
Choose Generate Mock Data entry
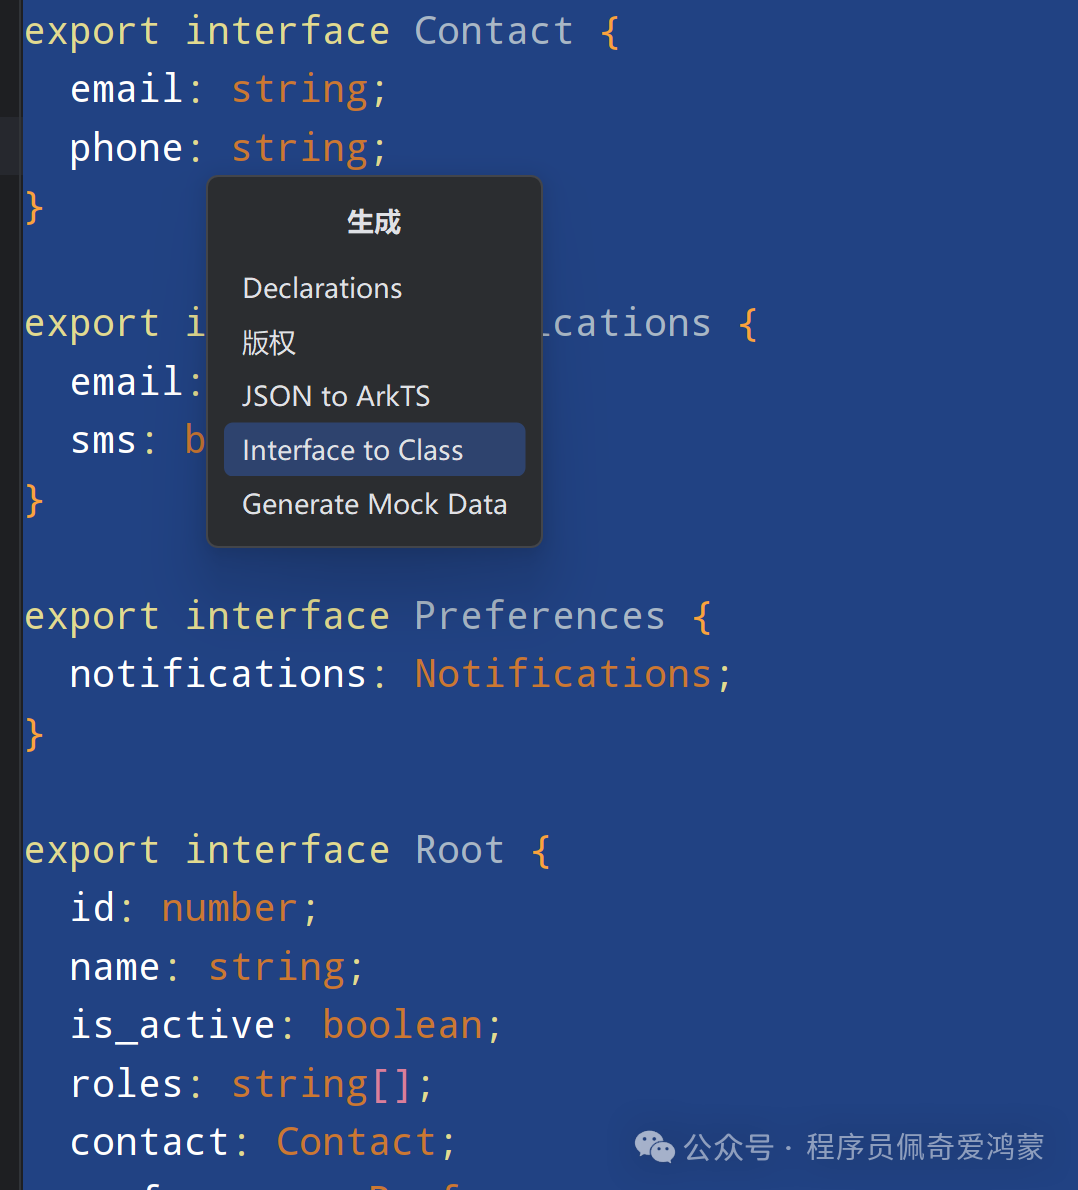click(x=374, y=504)
